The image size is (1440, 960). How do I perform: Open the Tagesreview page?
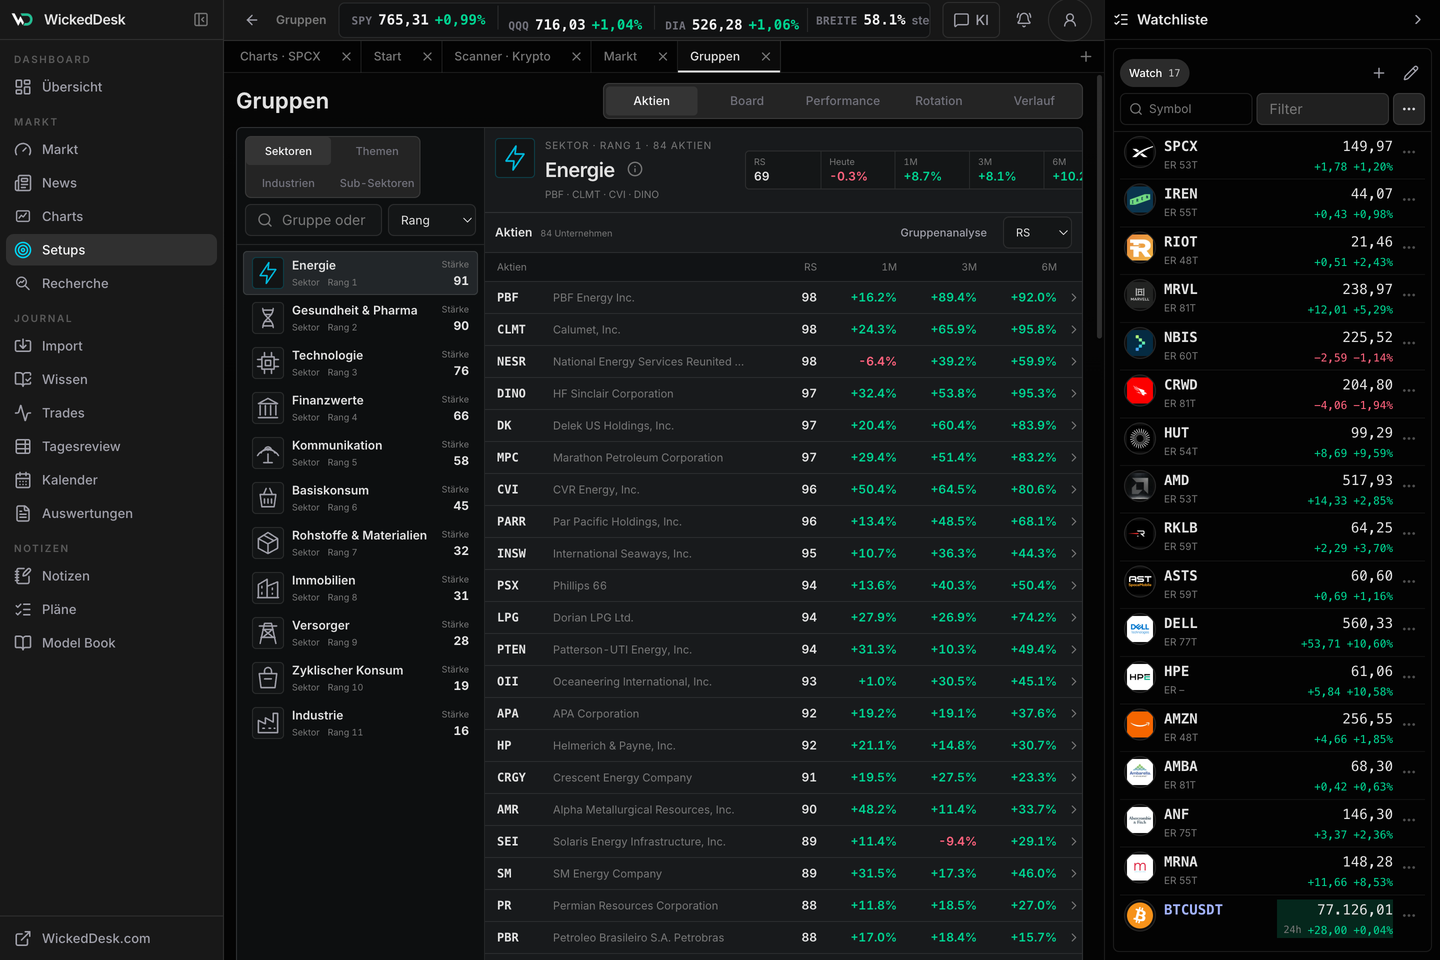click(111, 446)
